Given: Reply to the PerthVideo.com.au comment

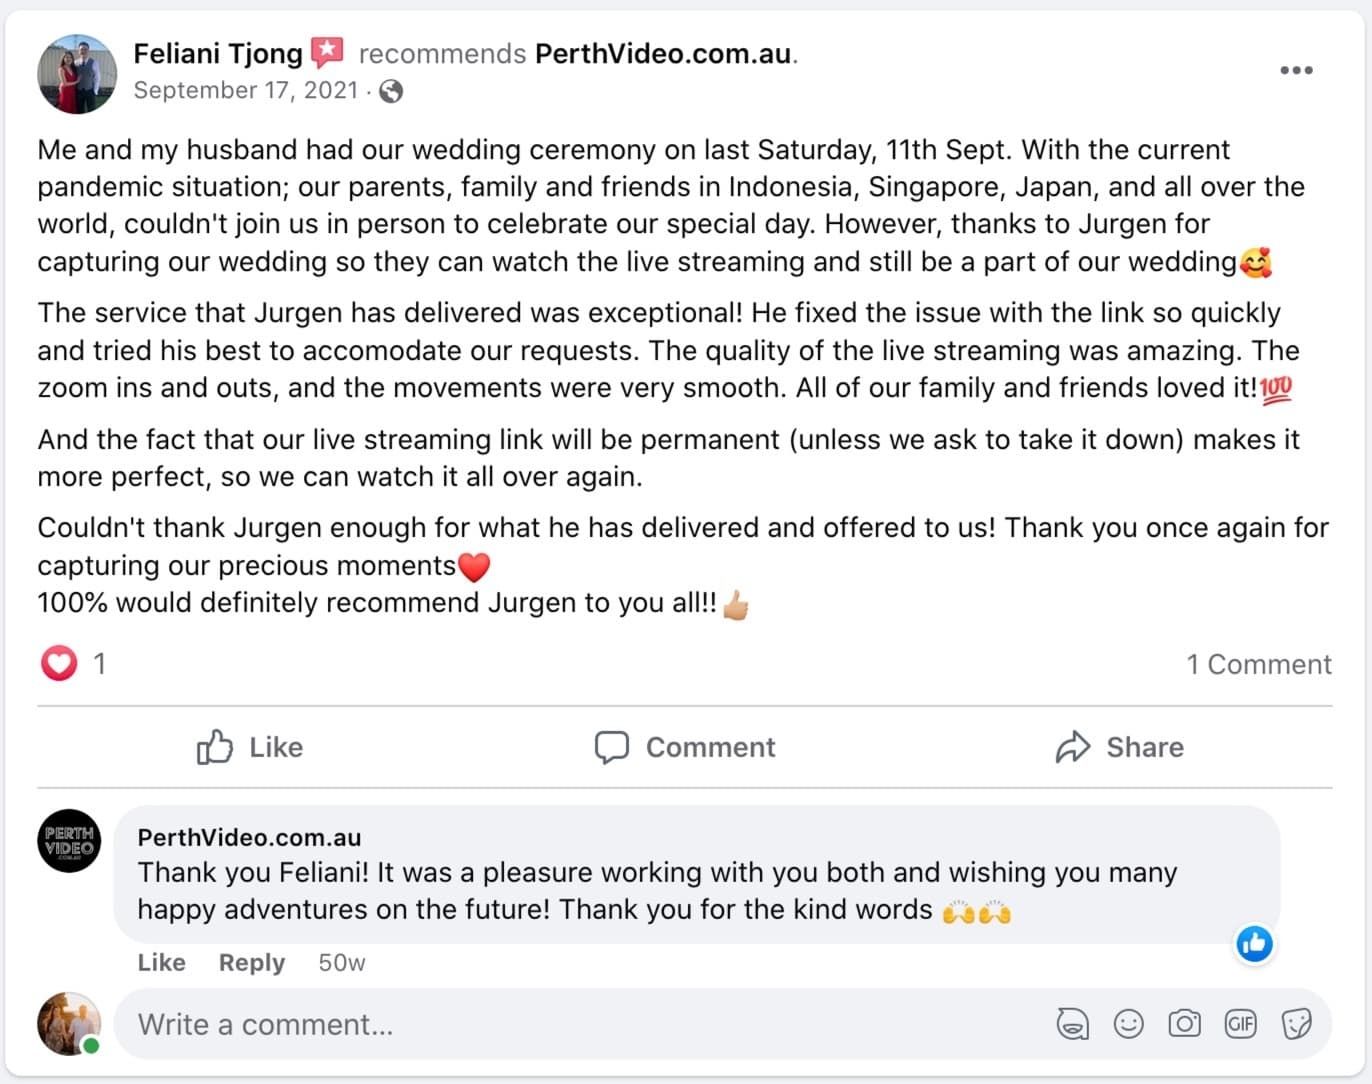Looking at the screenshot, I should tap(252, 962).
